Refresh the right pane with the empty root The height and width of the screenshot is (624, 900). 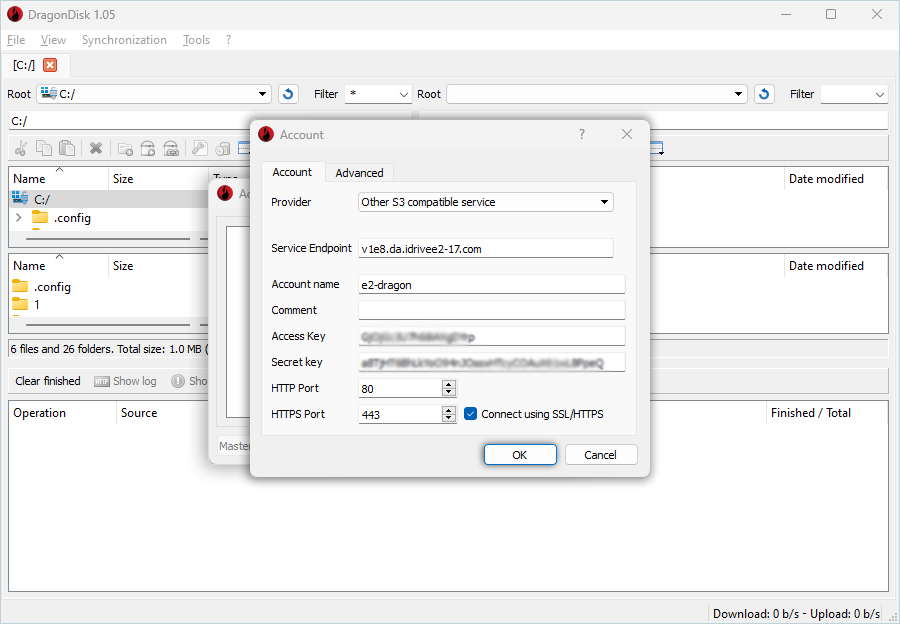tap(764, 94)
